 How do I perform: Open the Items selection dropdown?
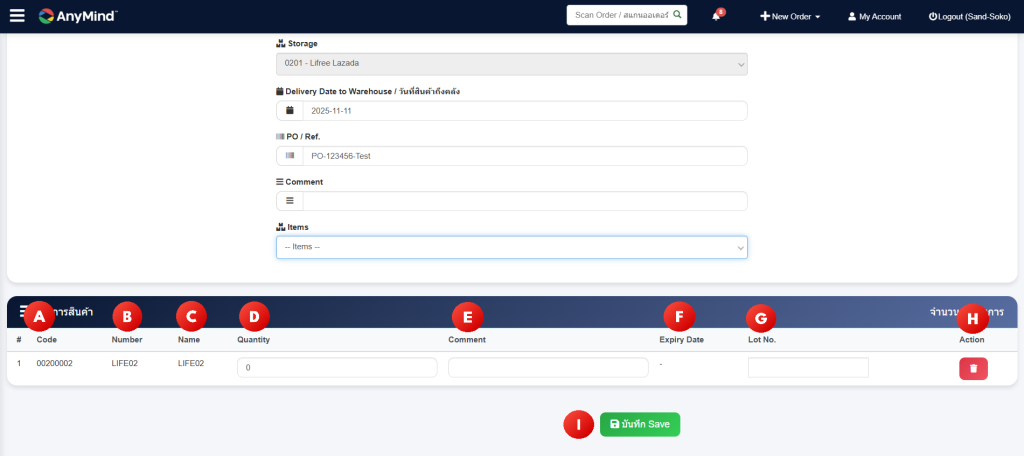coord(511,247)
